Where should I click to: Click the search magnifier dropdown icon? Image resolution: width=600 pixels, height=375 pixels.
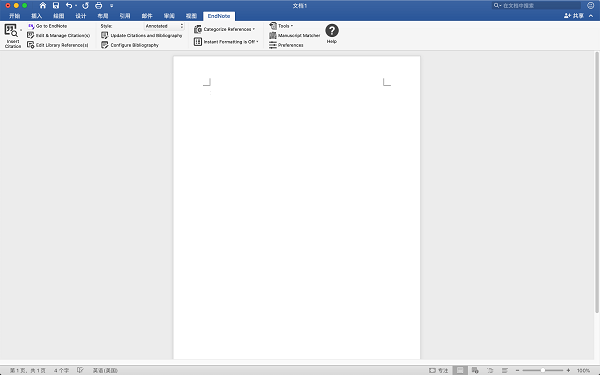point(497,5)
